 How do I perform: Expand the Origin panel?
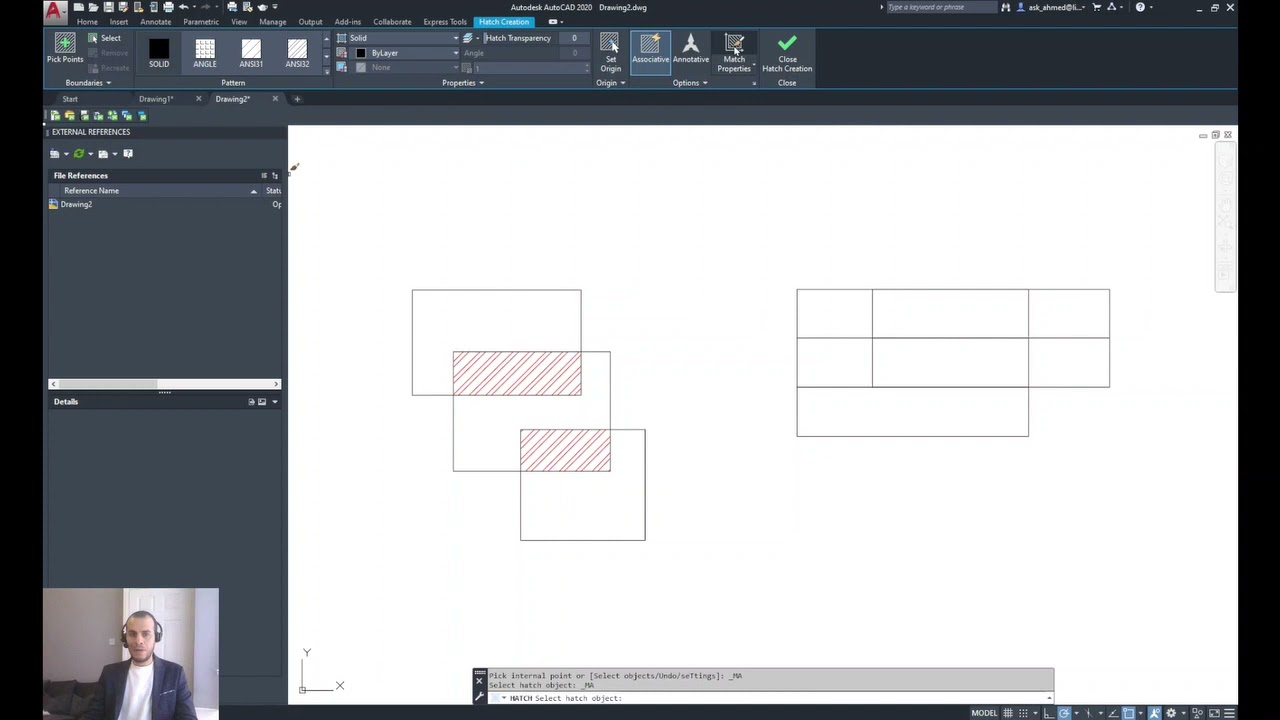click(610, 83)
